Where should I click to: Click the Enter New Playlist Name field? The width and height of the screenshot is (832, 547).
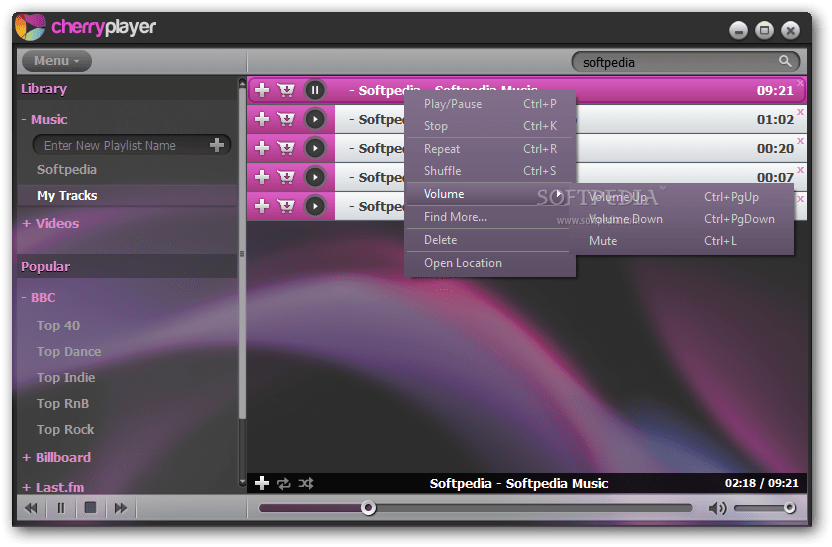(122, 145)
